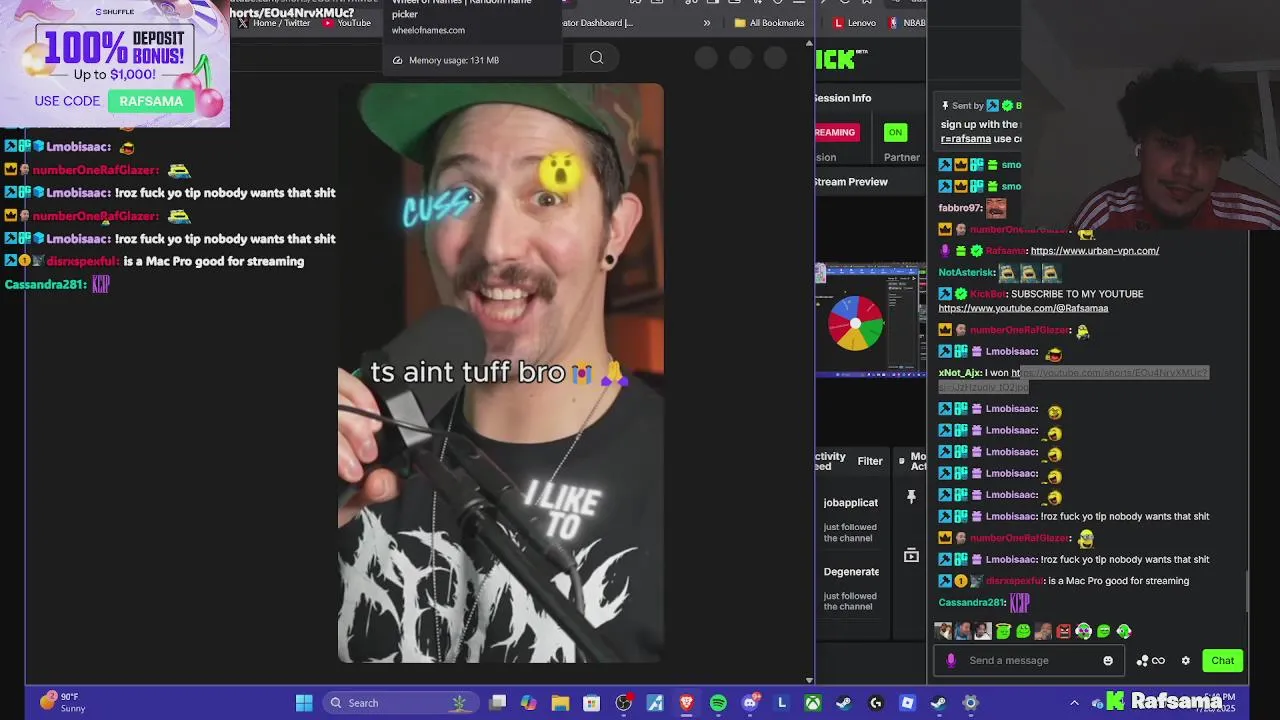Open Copilot from the taskbar

point(529,703)
